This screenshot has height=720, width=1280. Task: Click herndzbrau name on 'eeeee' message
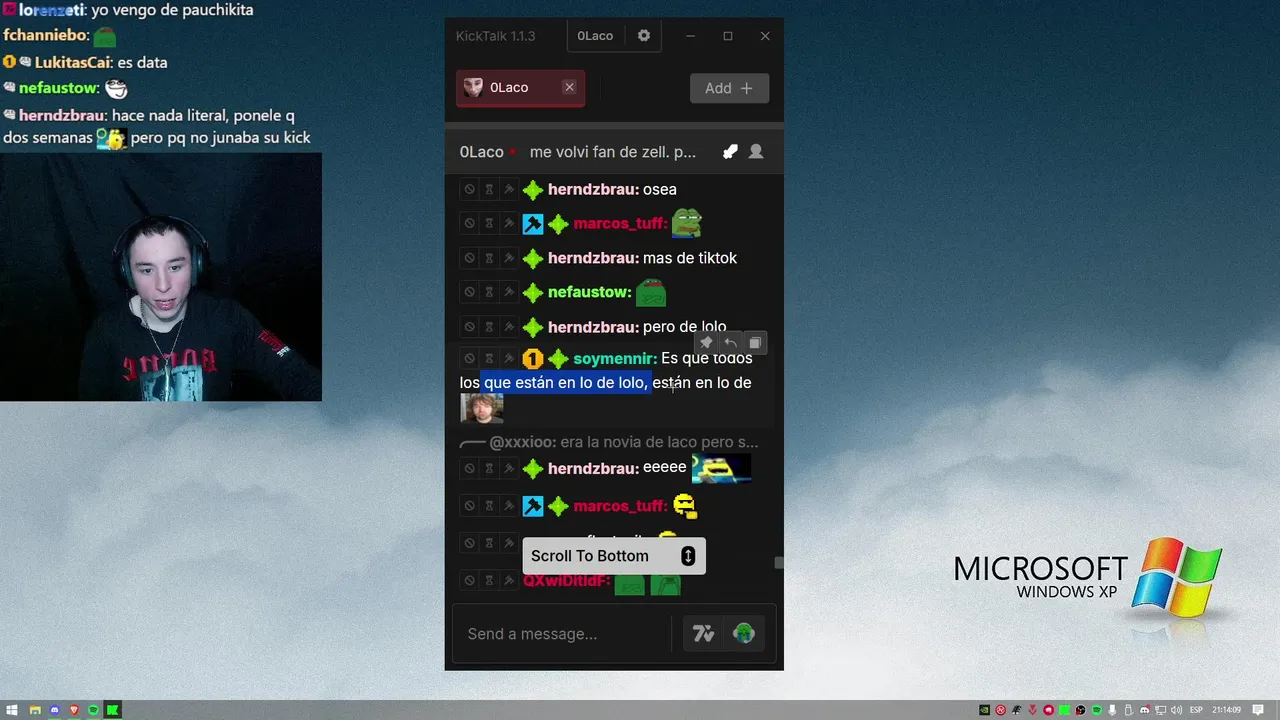593,468
